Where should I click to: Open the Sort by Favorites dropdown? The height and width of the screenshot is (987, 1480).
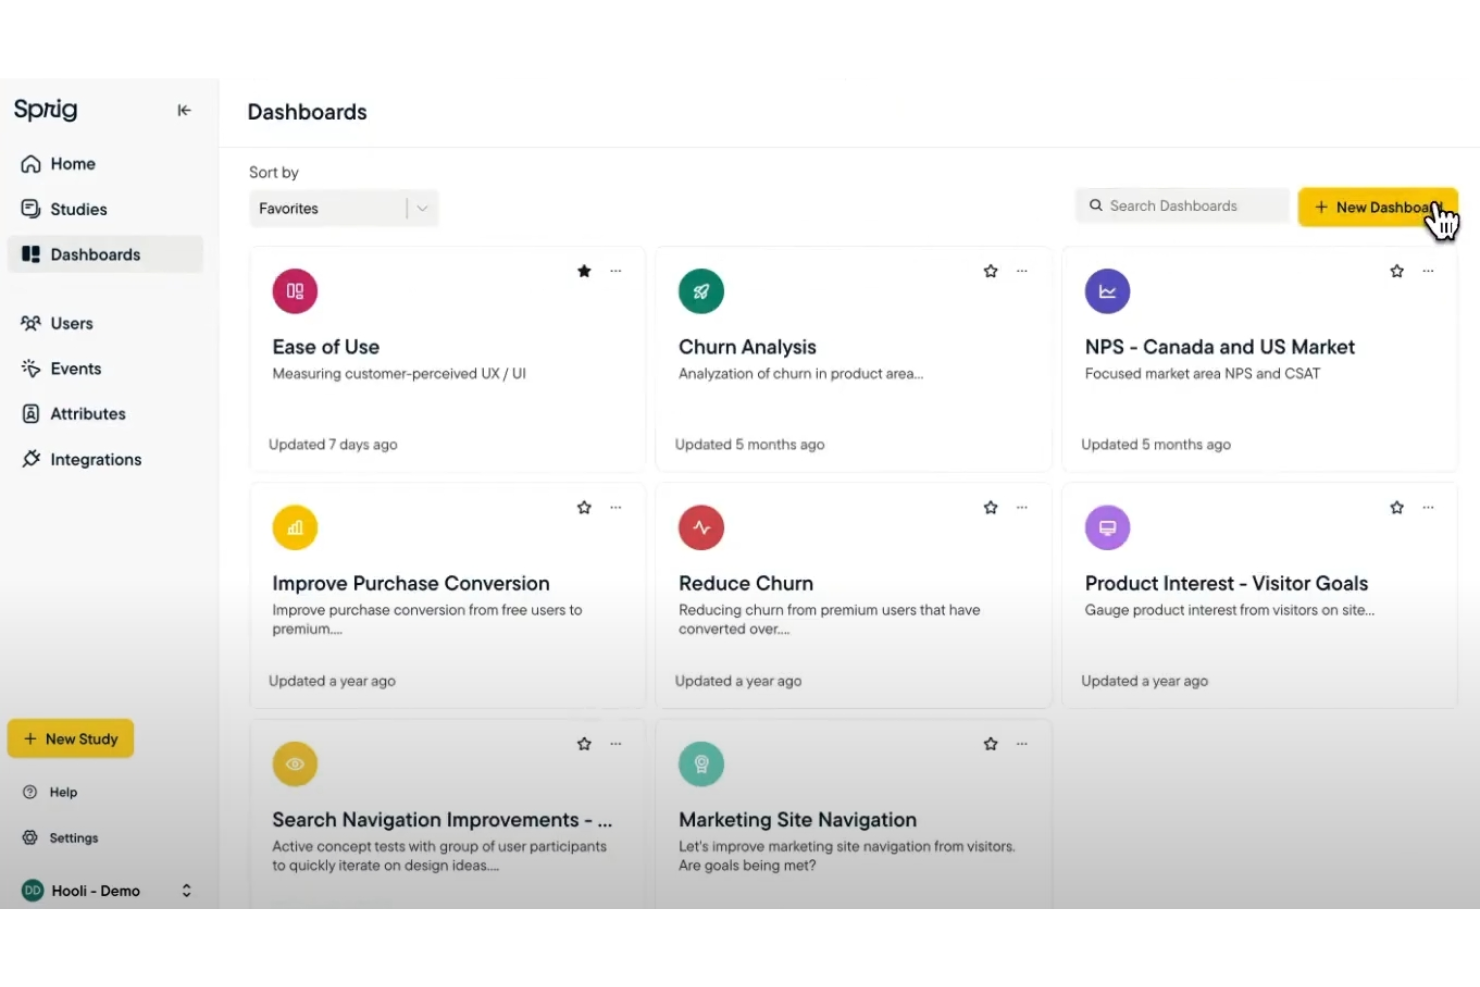click(343, 208)
